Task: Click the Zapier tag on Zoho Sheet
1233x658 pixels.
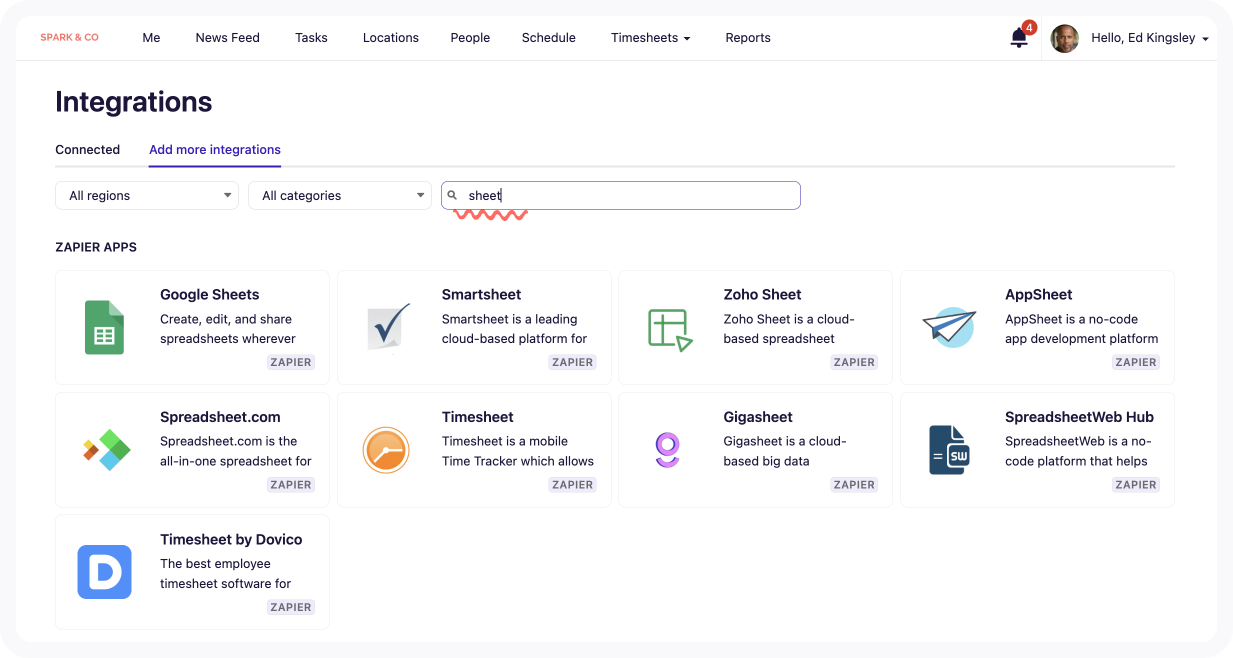Action: click(x=855, y=362)
